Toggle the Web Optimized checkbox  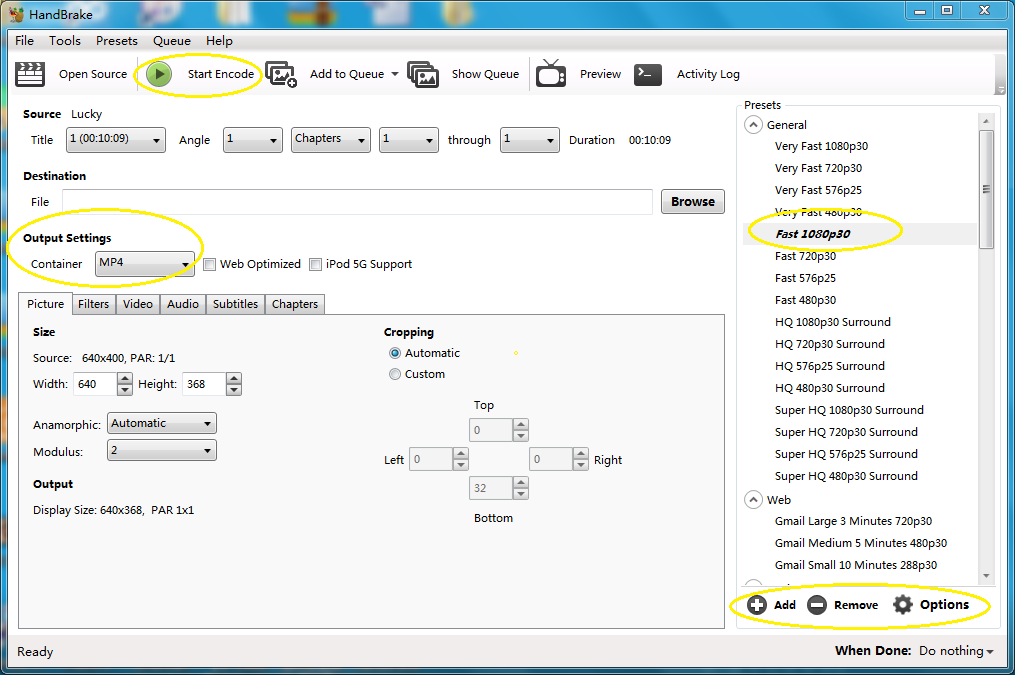click(x=209, y=264)
